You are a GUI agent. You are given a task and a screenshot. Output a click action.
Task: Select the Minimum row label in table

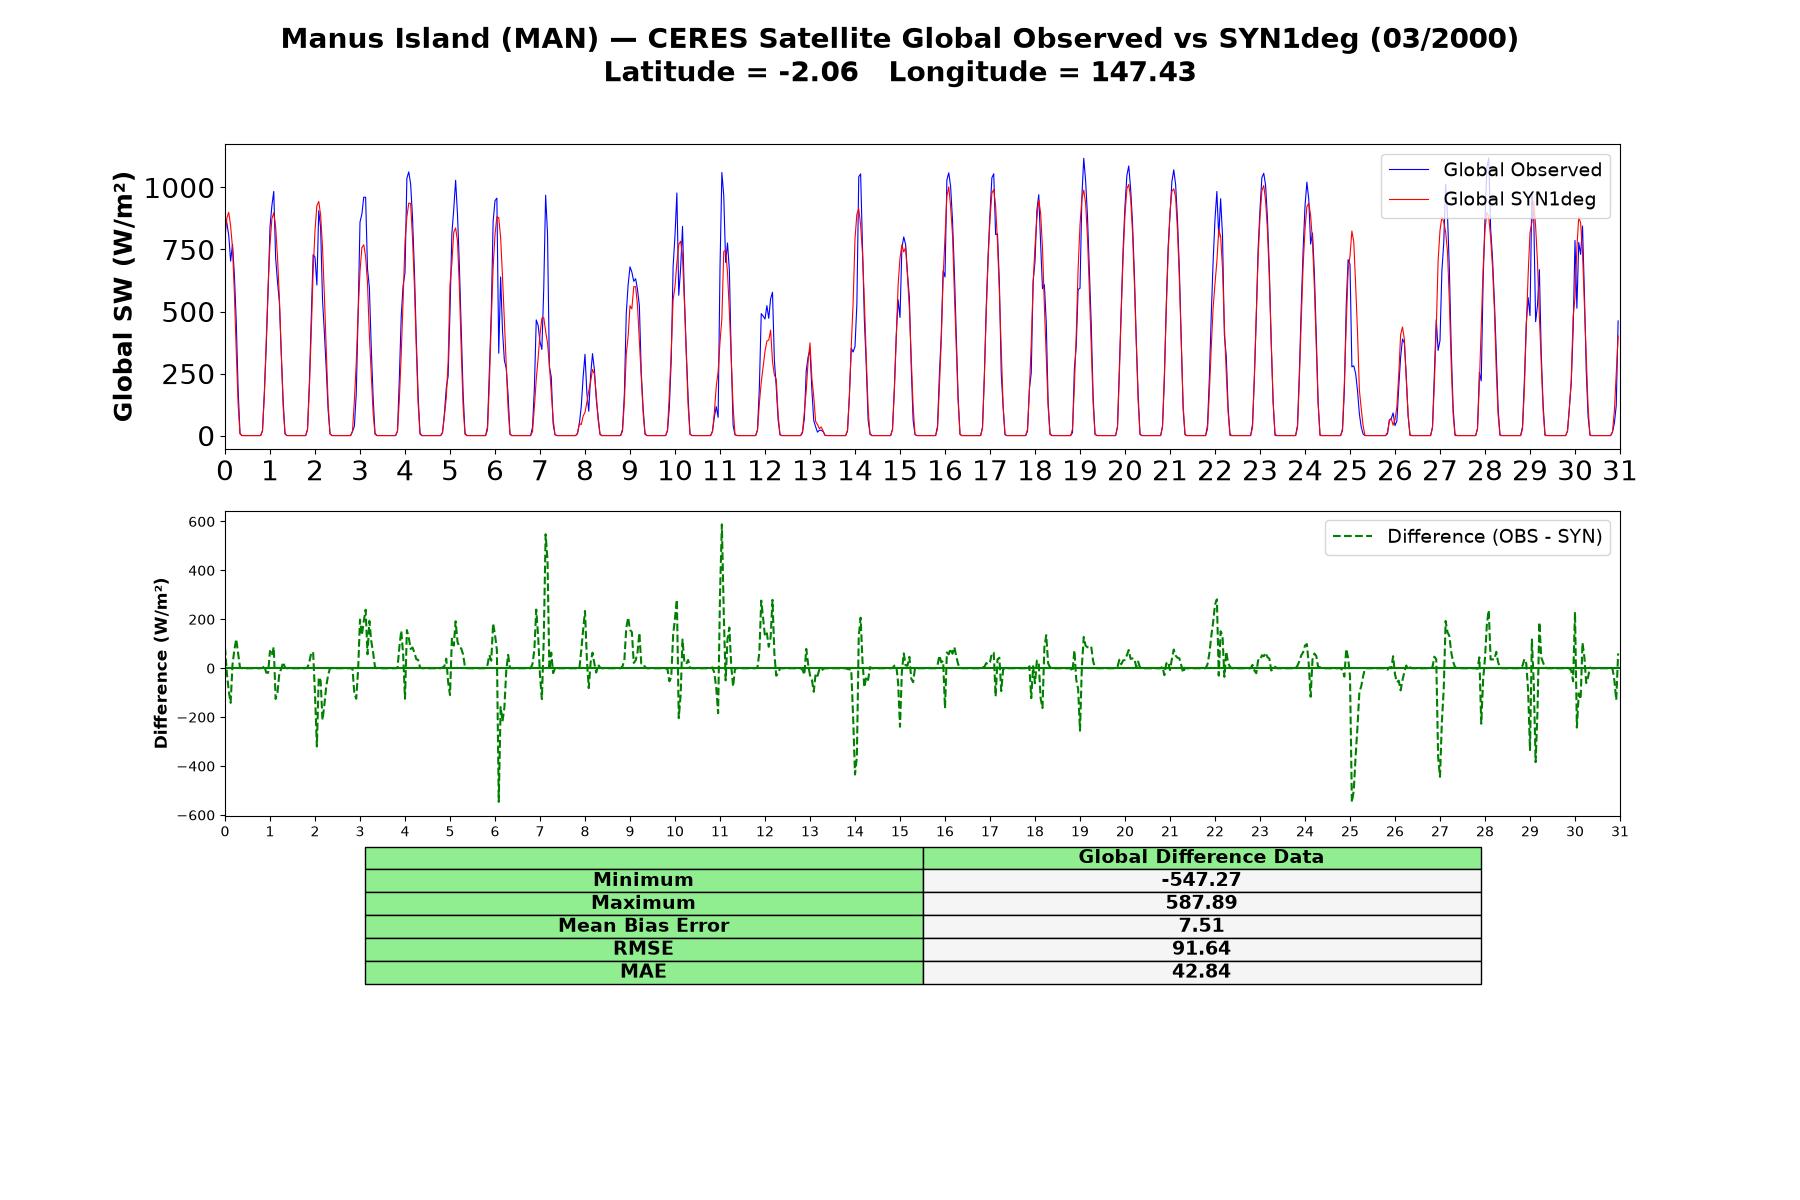click(643, 880)
